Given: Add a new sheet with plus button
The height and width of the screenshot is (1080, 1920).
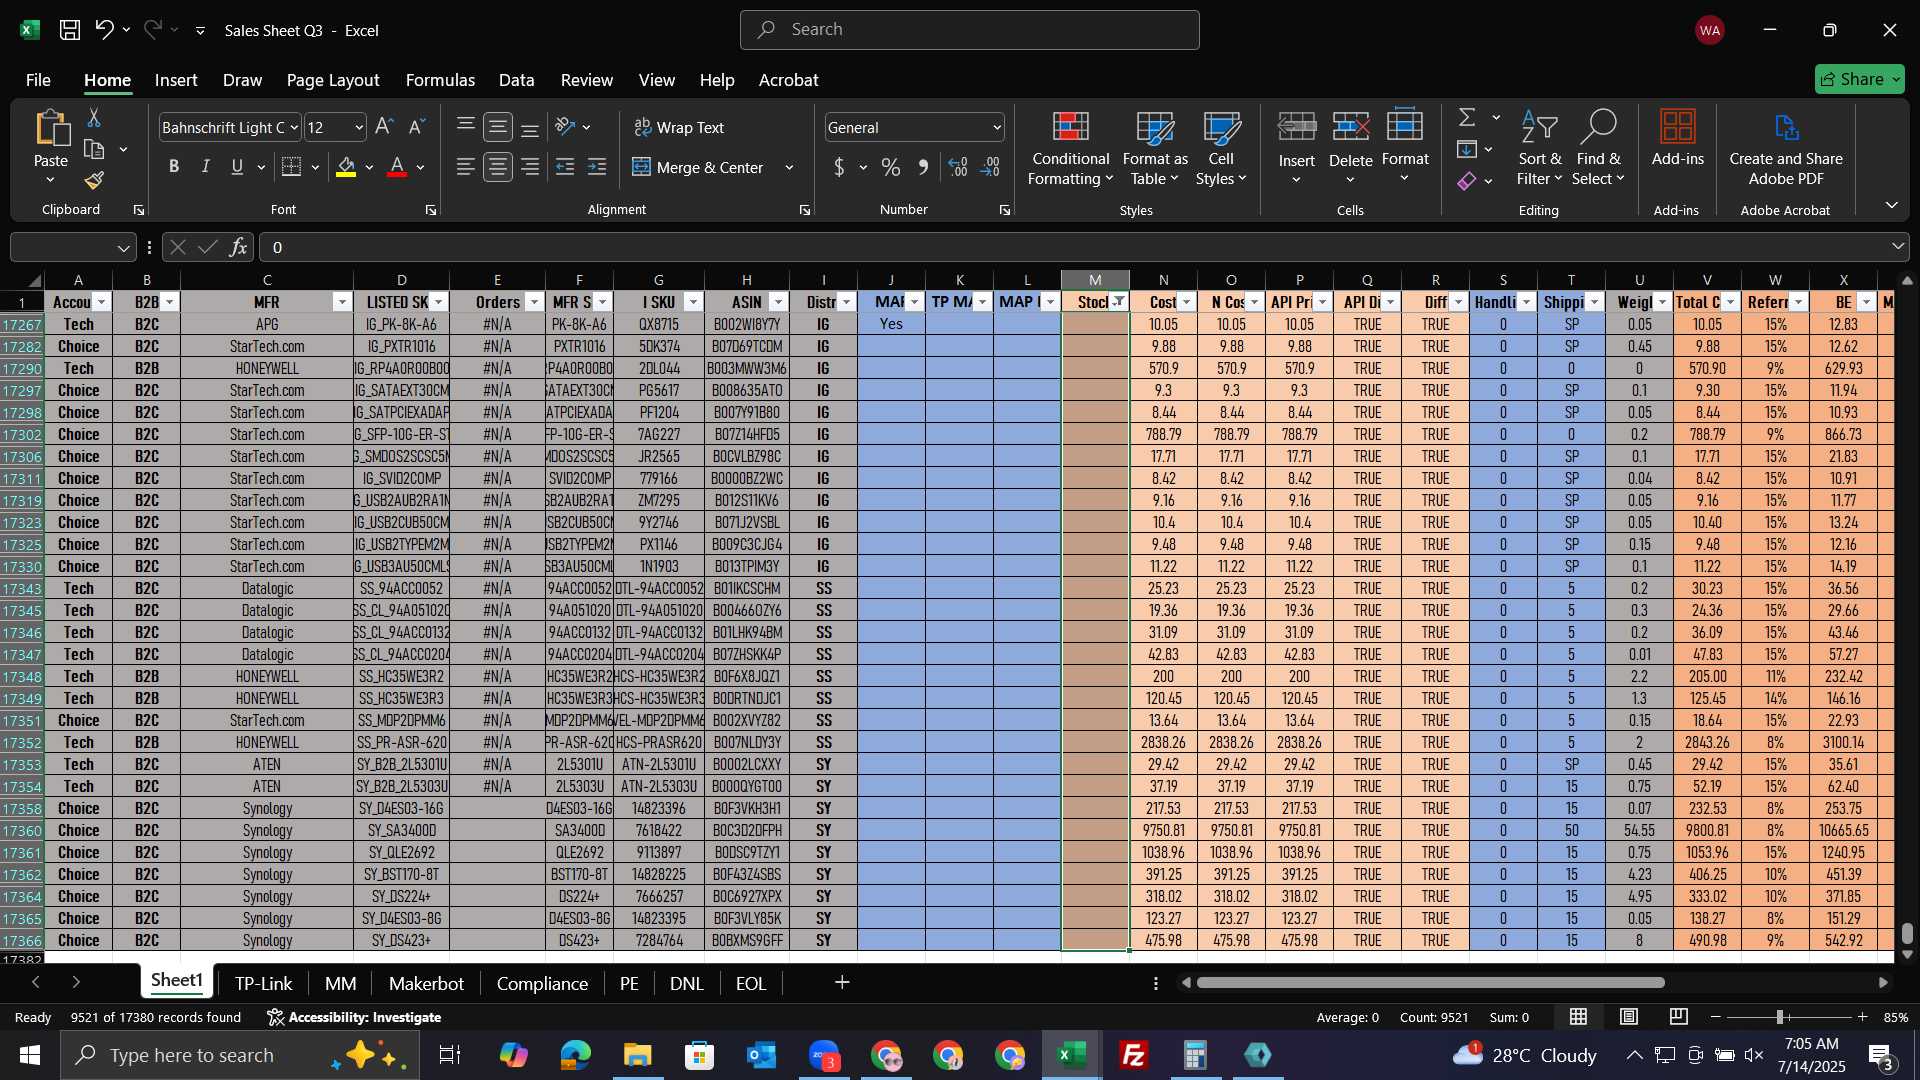Looking at the screenshot, I should tap(842, 983).
